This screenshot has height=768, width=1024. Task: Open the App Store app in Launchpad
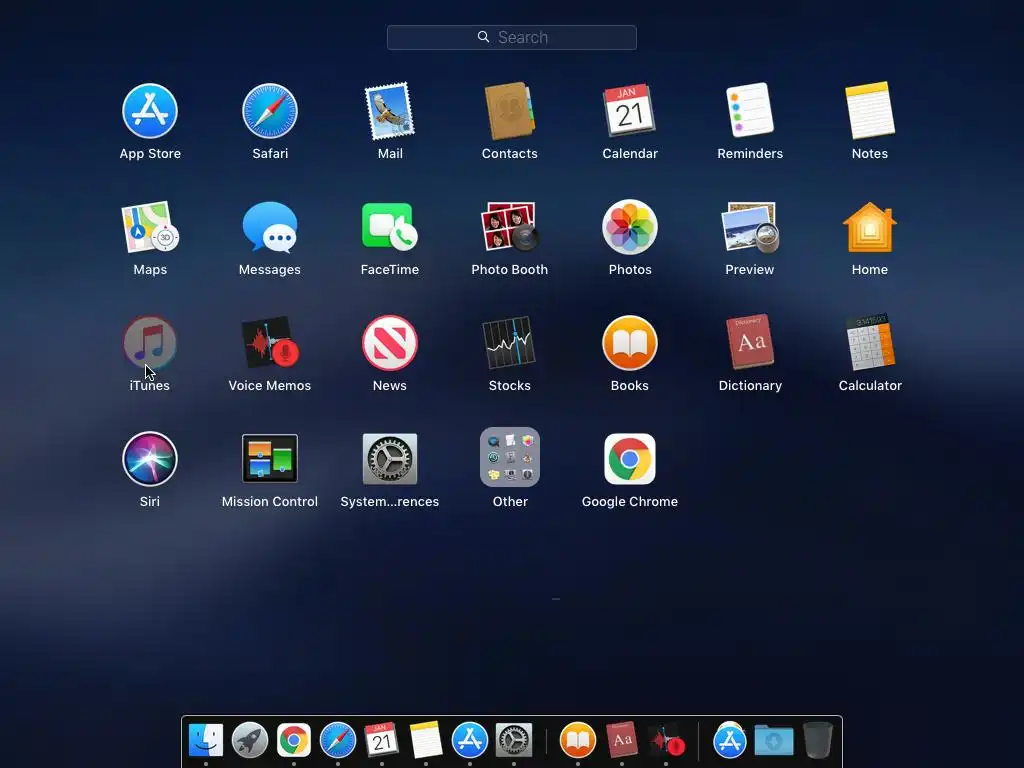(150, 111)
